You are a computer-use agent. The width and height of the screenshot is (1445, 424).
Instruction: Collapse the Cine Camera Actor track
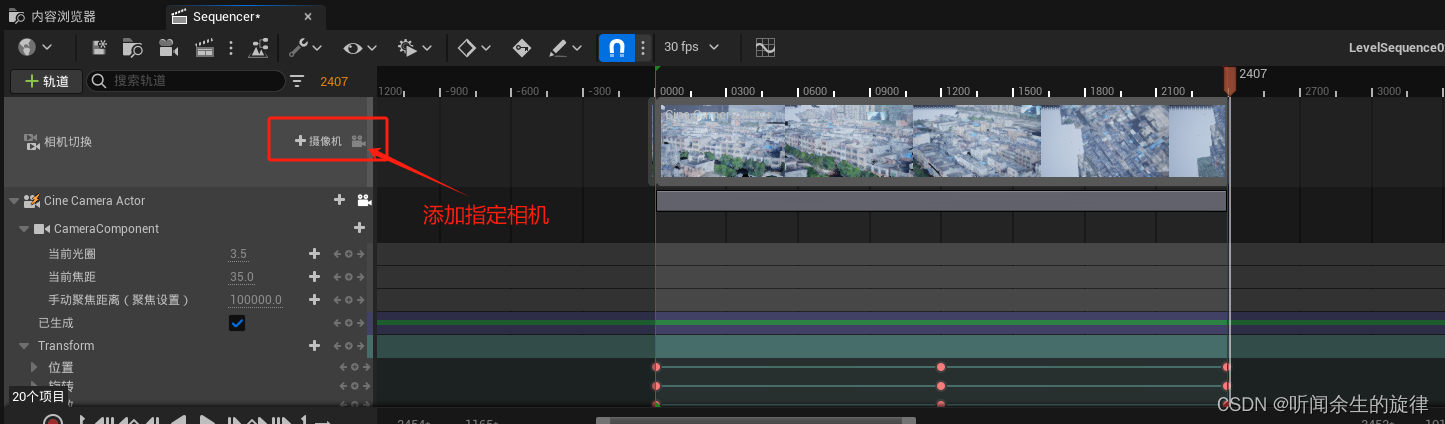coord(14,201)
